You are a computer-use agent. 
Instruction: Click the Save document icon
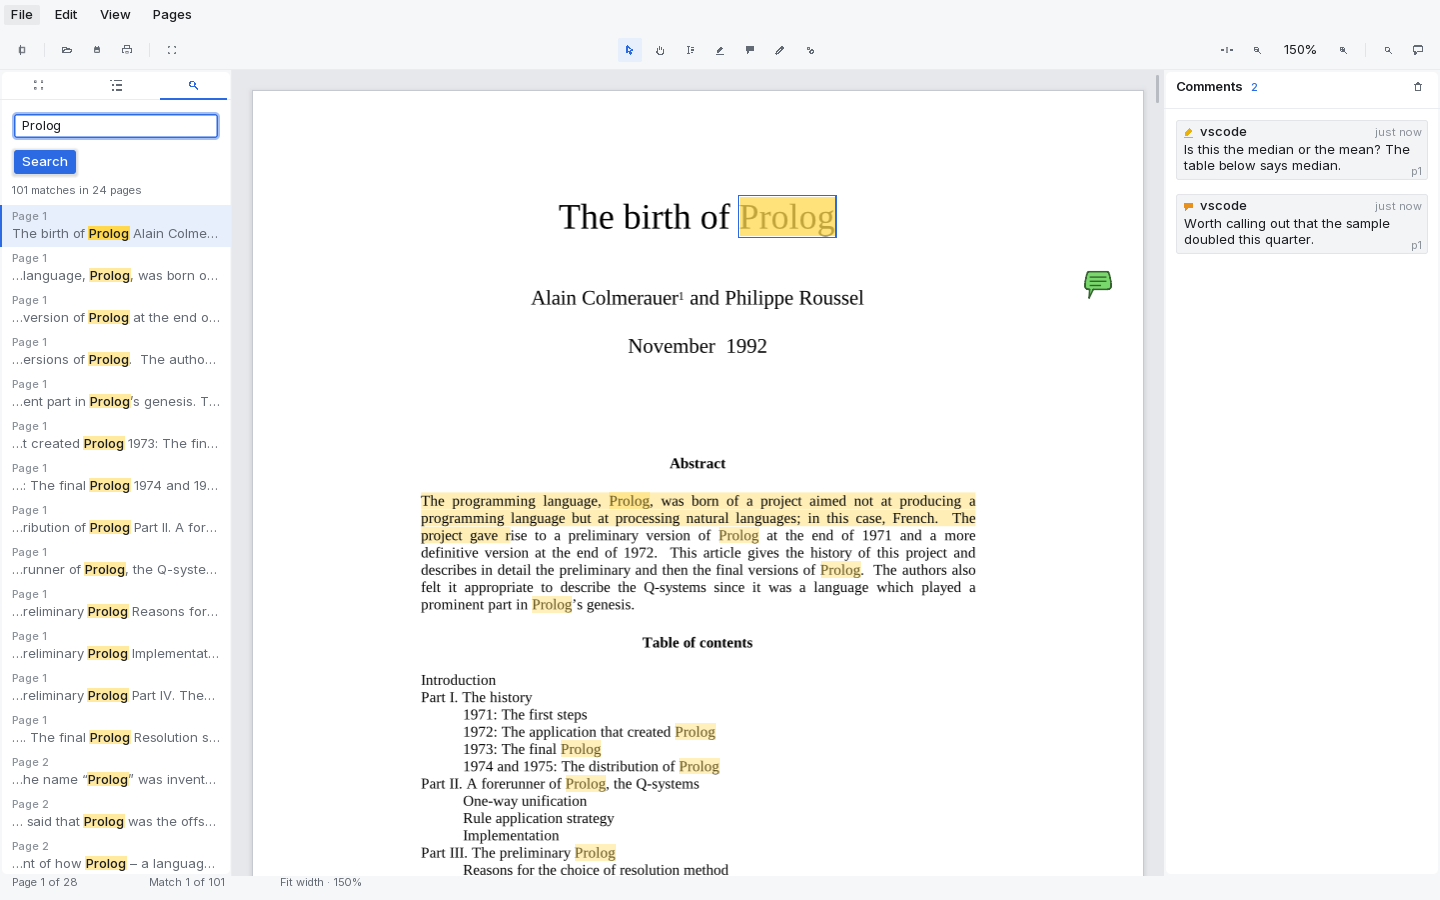click(x=97, y=50)
